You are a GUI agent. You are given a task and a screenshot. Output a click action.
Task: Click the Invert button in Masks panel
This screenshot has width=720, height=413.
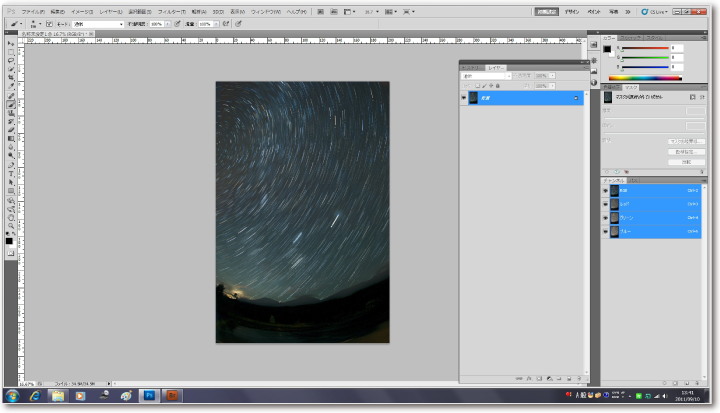pyautogui.click(x=686, y=162)
